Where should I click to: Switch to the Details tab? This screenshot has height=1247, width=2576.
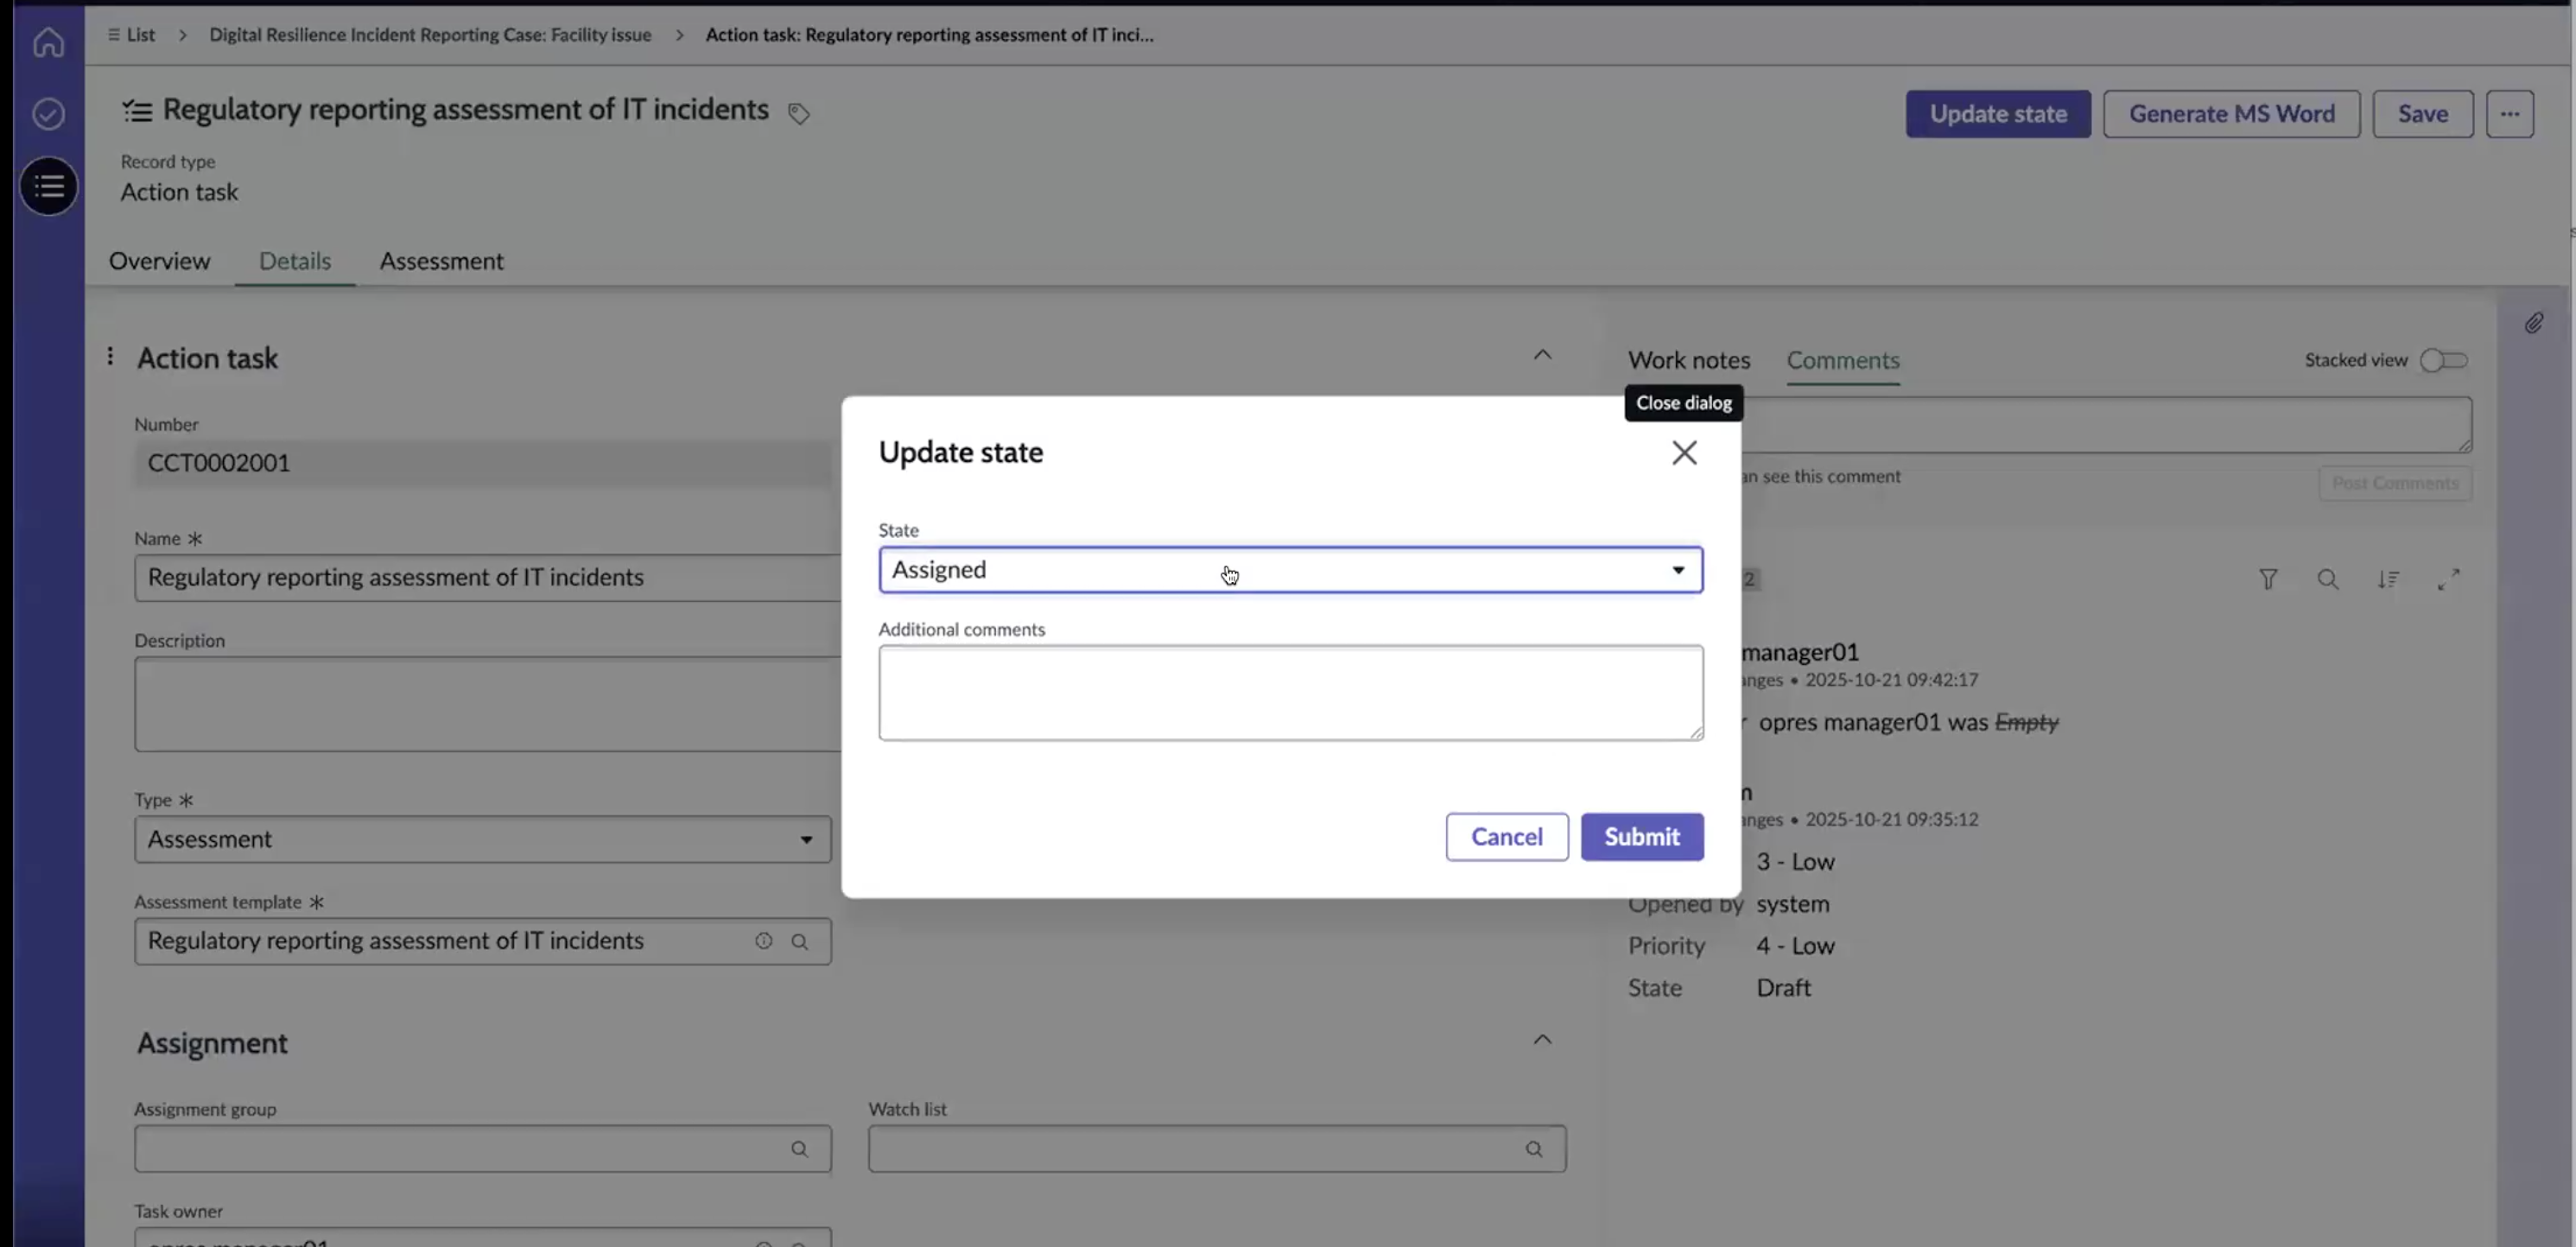tap(295, 261)
